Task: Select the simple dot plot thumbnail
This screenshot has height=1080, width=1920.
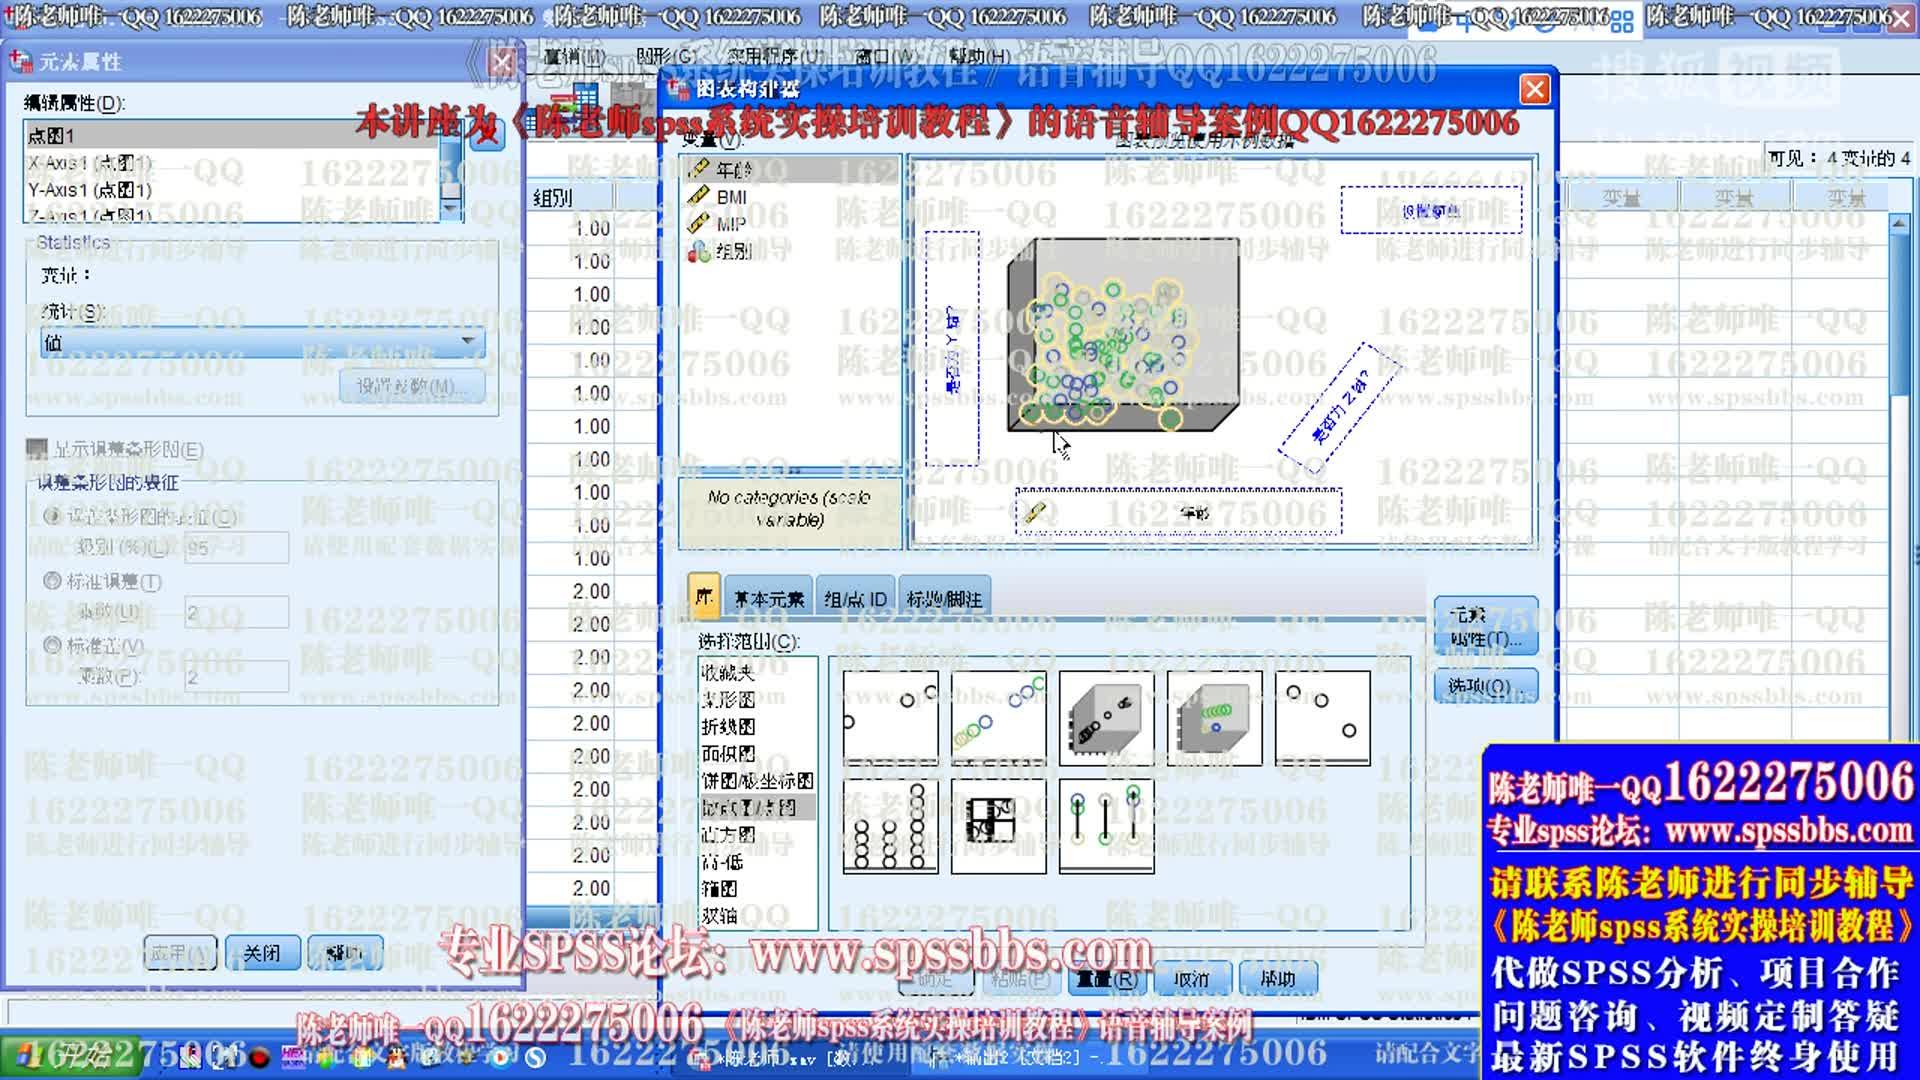Action: pyautogui.click(x=890, y=828)
